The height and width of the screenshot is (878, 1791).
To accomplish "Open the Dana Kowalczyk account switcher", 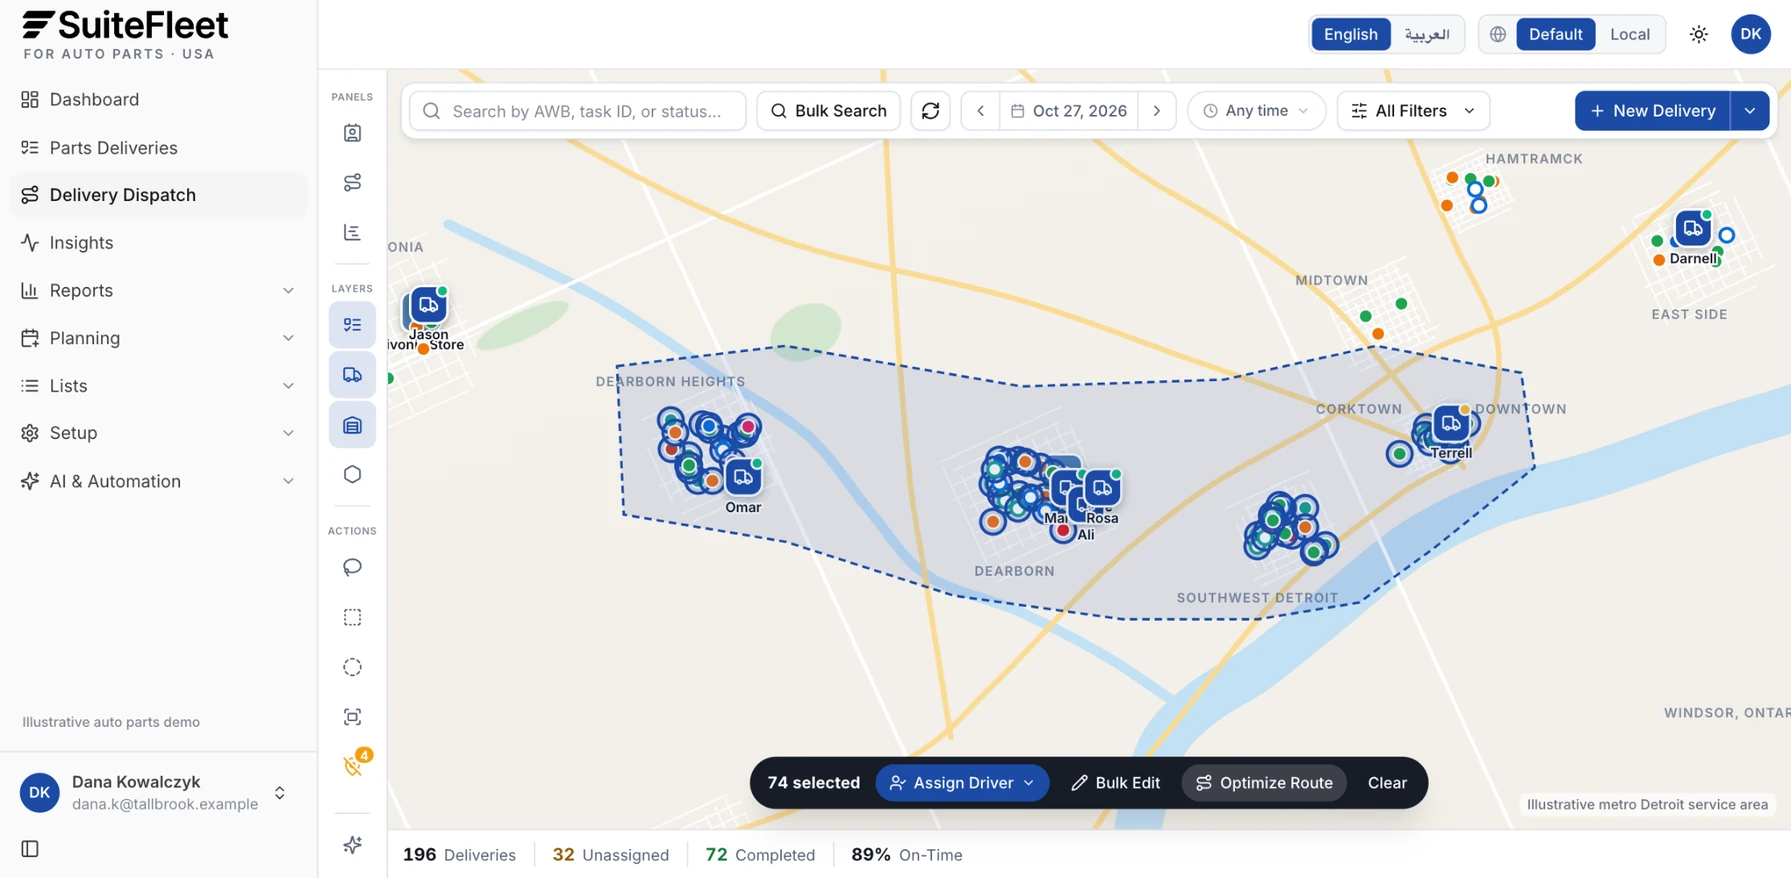I will (158, 792).
